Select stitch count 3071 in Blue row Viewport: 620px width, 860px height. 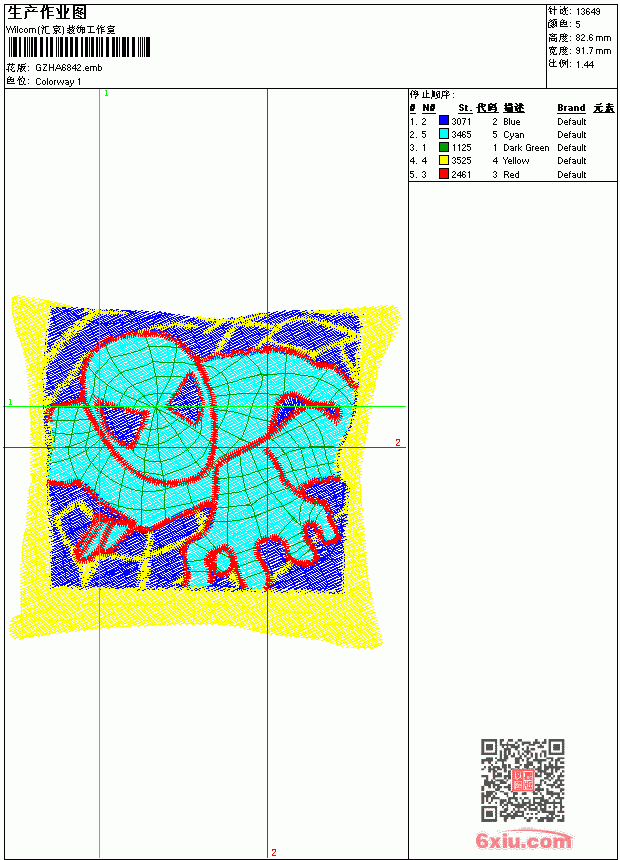tap(461, 121)
